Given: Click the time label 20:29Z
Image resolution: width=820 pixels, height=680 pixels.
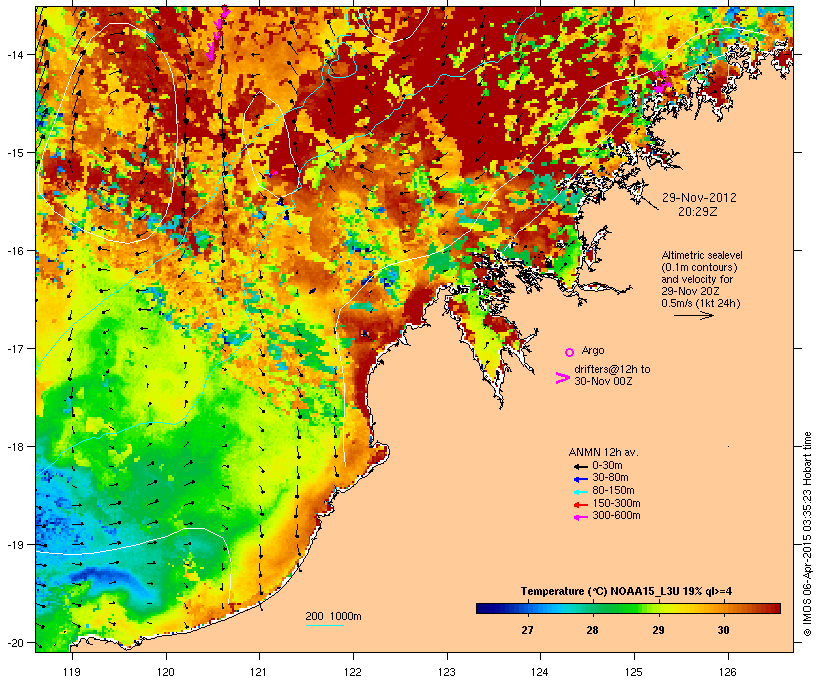Looking at the screenshot, I should [698, 212].
